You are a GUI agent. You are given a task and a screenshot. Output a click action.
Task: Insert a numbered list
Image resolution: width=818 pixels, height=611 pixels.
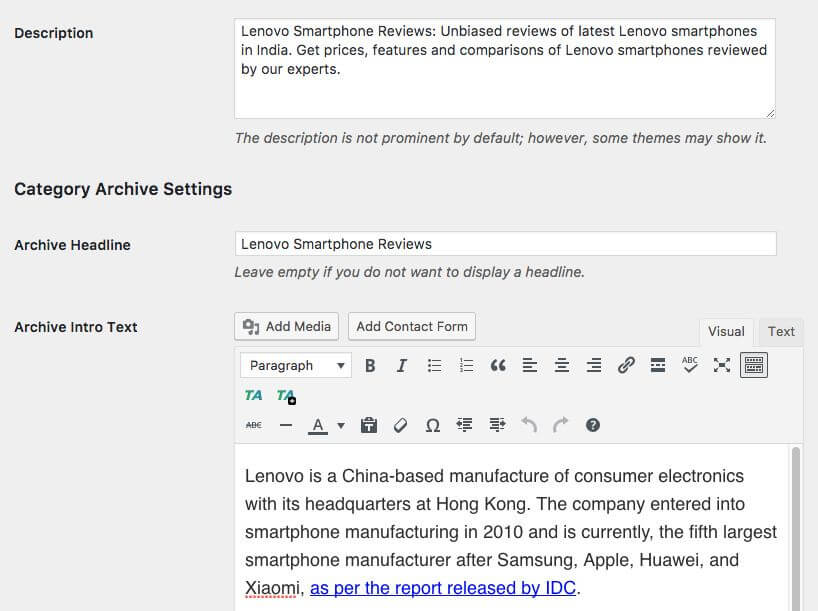tap(466, 366)
